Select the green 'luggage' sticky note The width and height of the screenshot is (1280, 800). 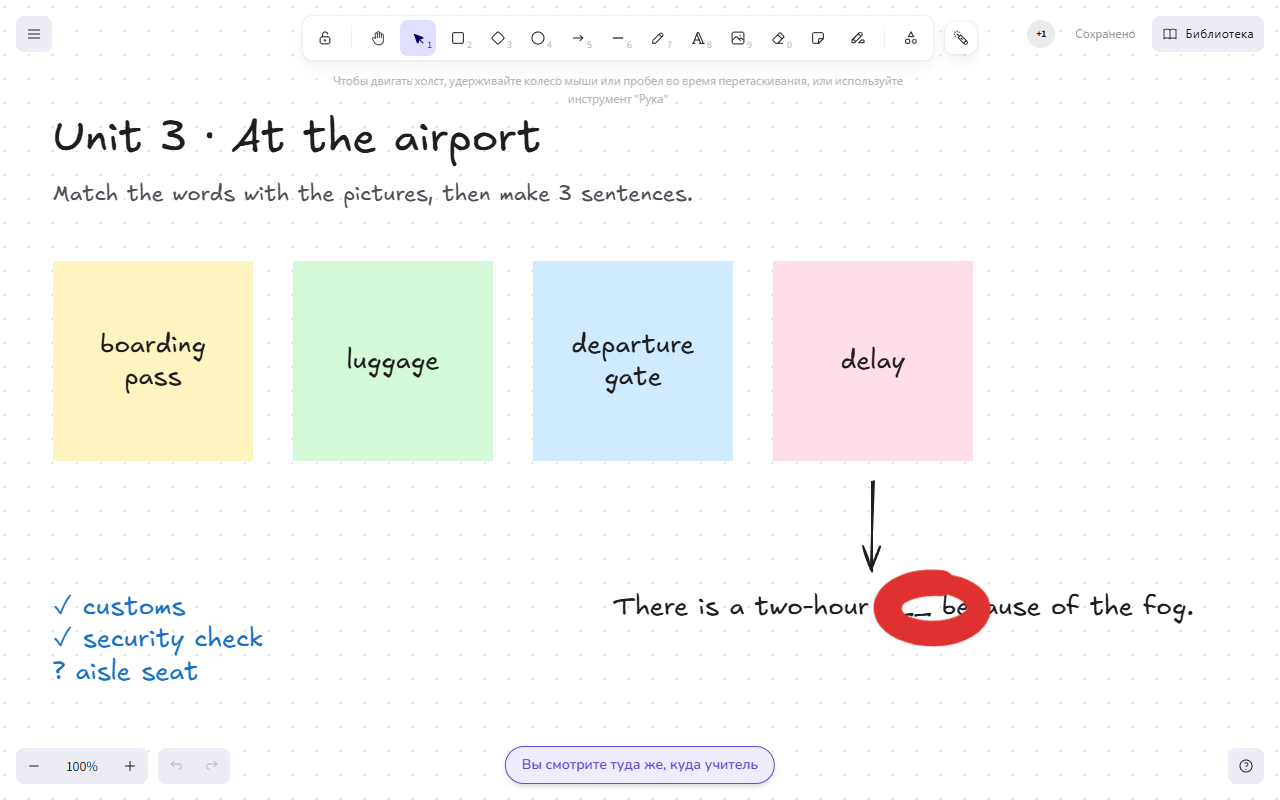point(393,361)
